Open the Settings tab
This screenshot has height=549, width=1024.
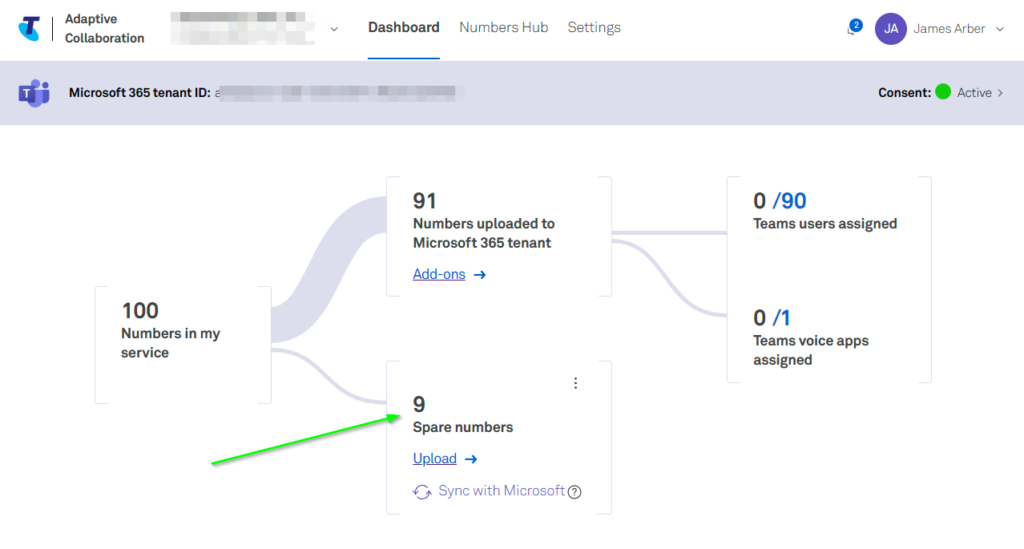(594, 27)
